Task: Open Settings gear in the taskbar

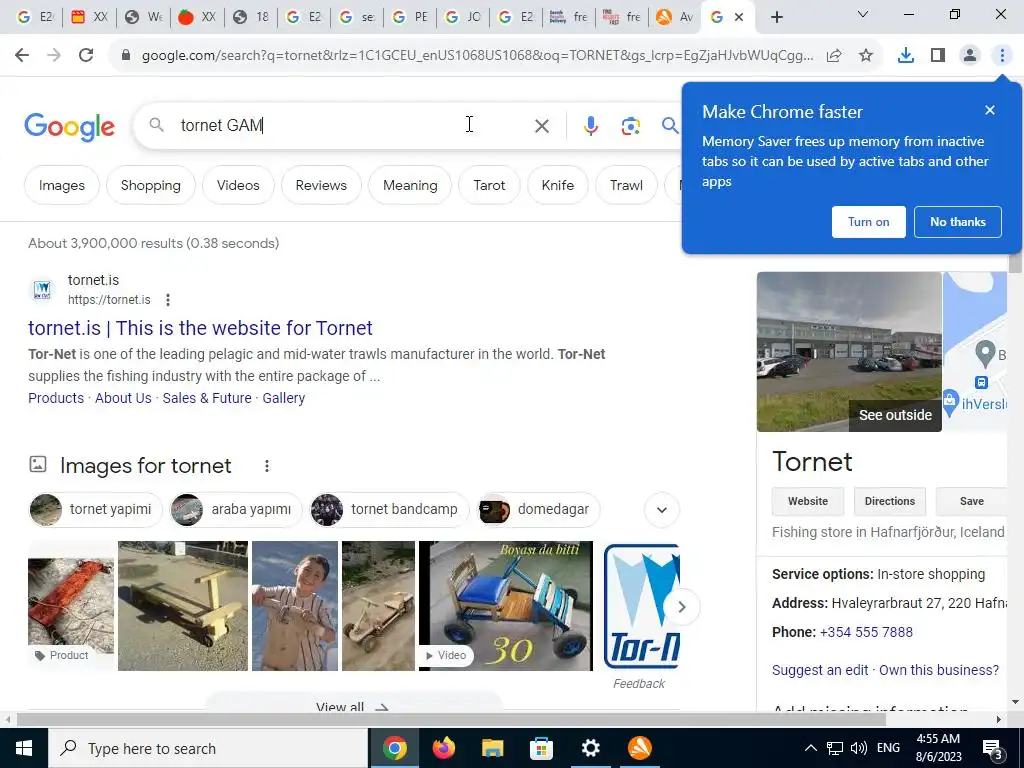Action: point(590,748)
